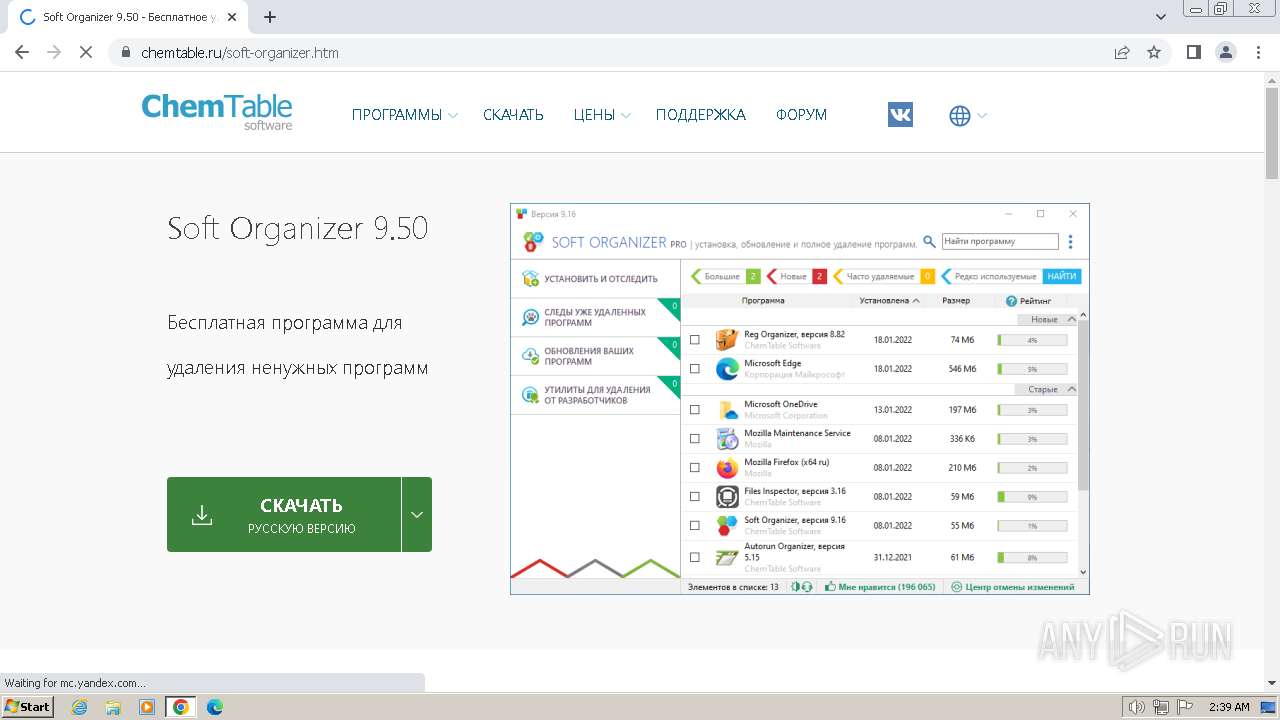Open the ФОРУМ nav menu item

801,115
